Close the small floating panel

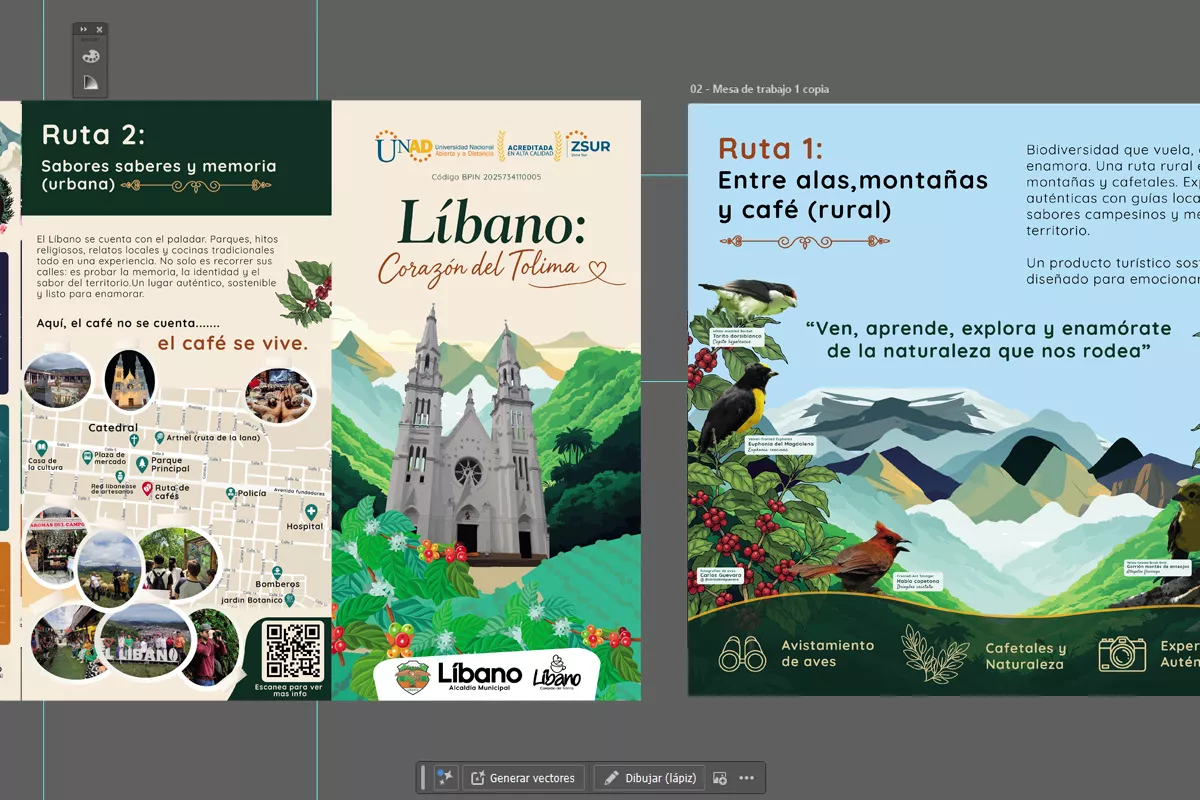(99, 30)
